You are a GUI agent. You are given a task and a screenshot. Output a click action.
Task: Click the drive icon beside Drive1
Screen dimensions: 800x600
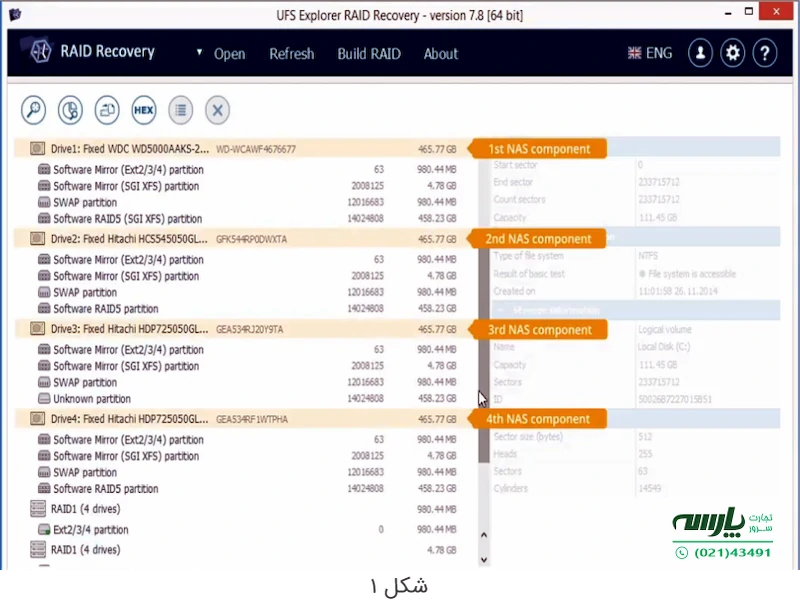37,148
